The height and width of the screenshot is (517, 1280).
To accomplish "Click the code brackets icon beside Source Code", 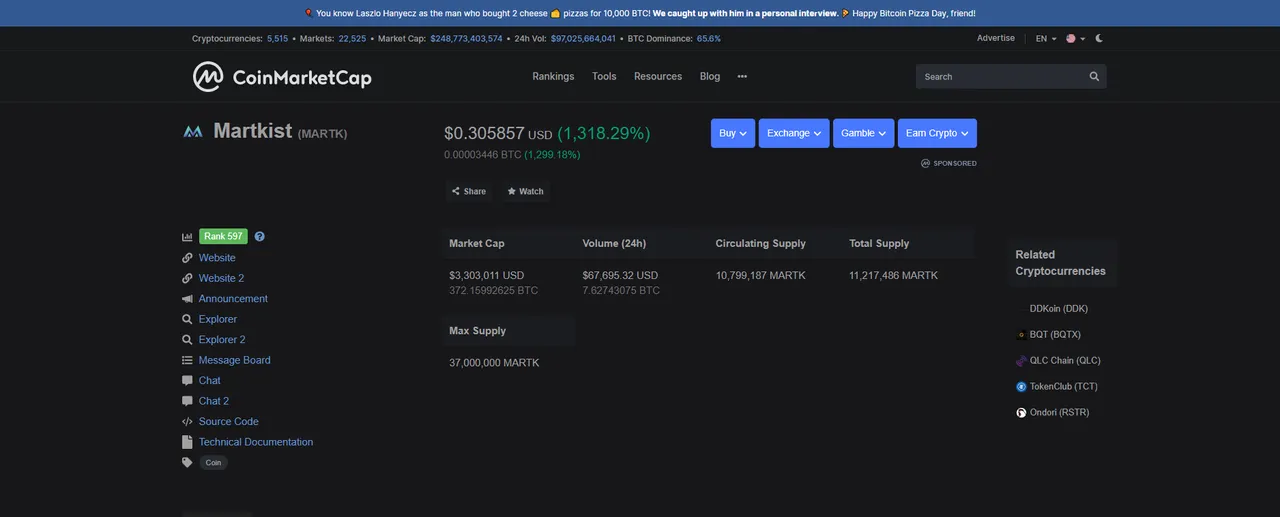I will [187, 422].
